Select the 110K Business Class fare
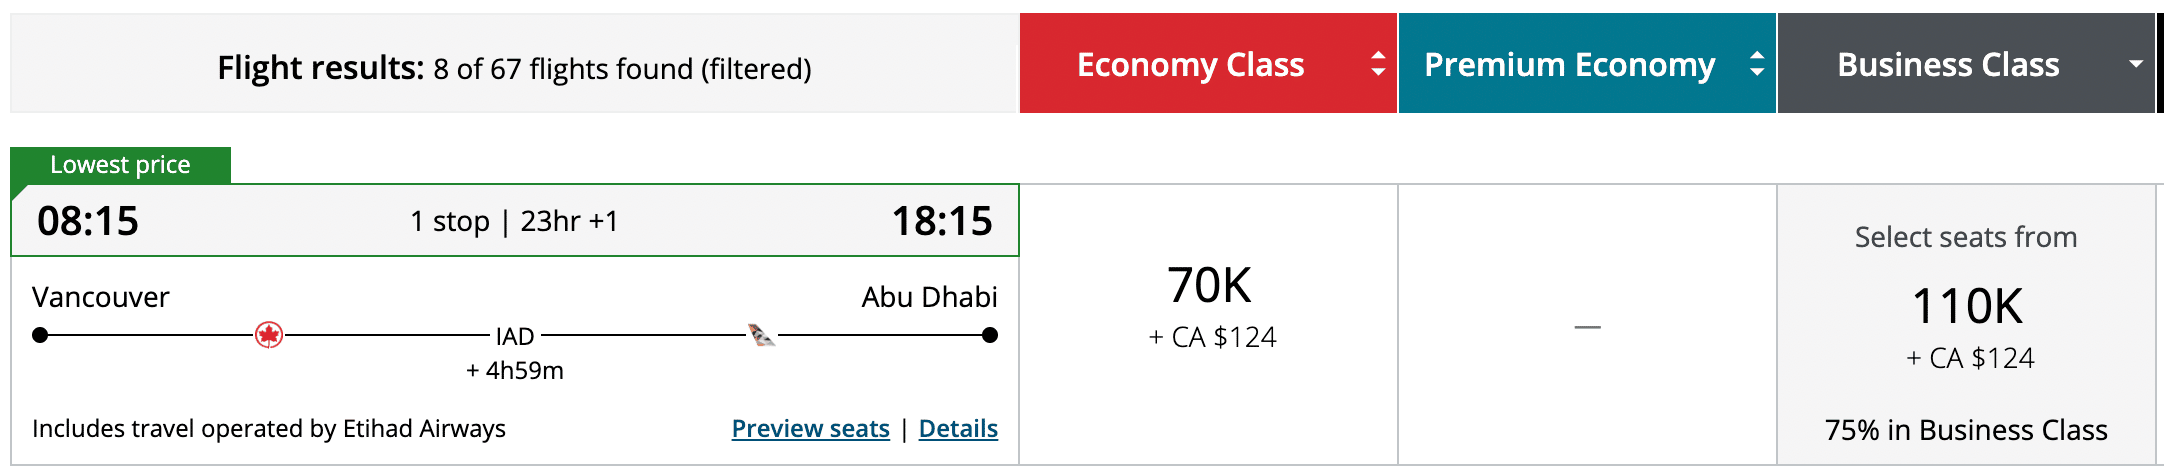The width and height of the screenshot is (2164, 474). 1967,308
